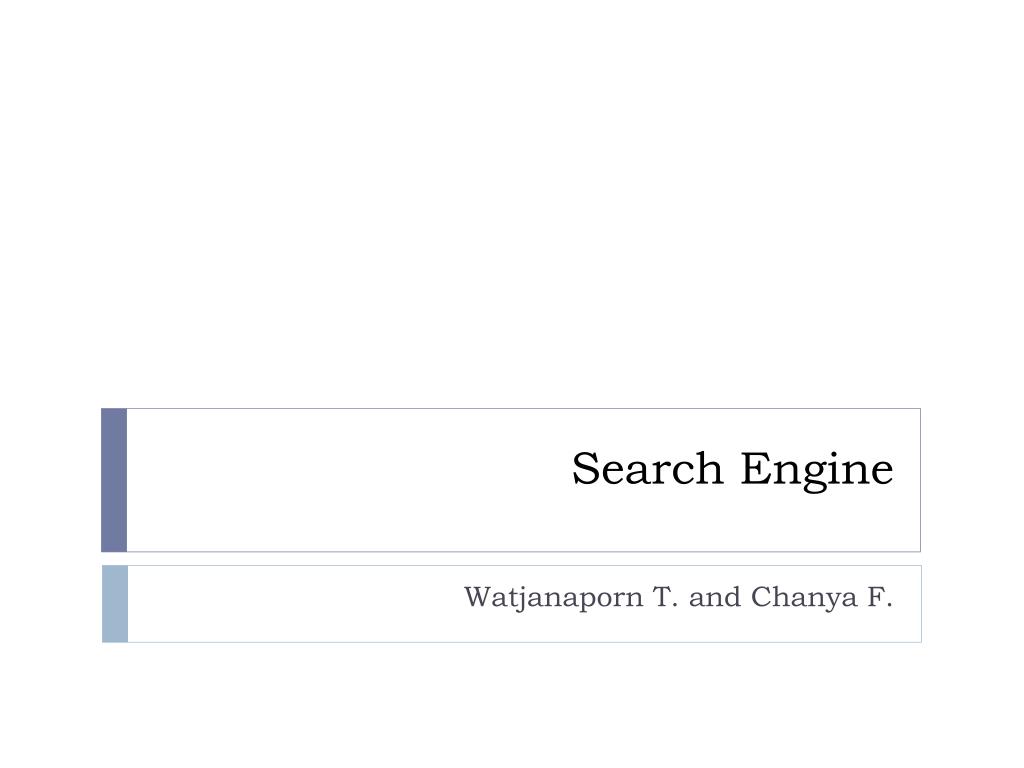The width and height of the screenshot is (1024, 768).
Task: Click the name "Chanya" in the subtitle
Action: [803, 598]
